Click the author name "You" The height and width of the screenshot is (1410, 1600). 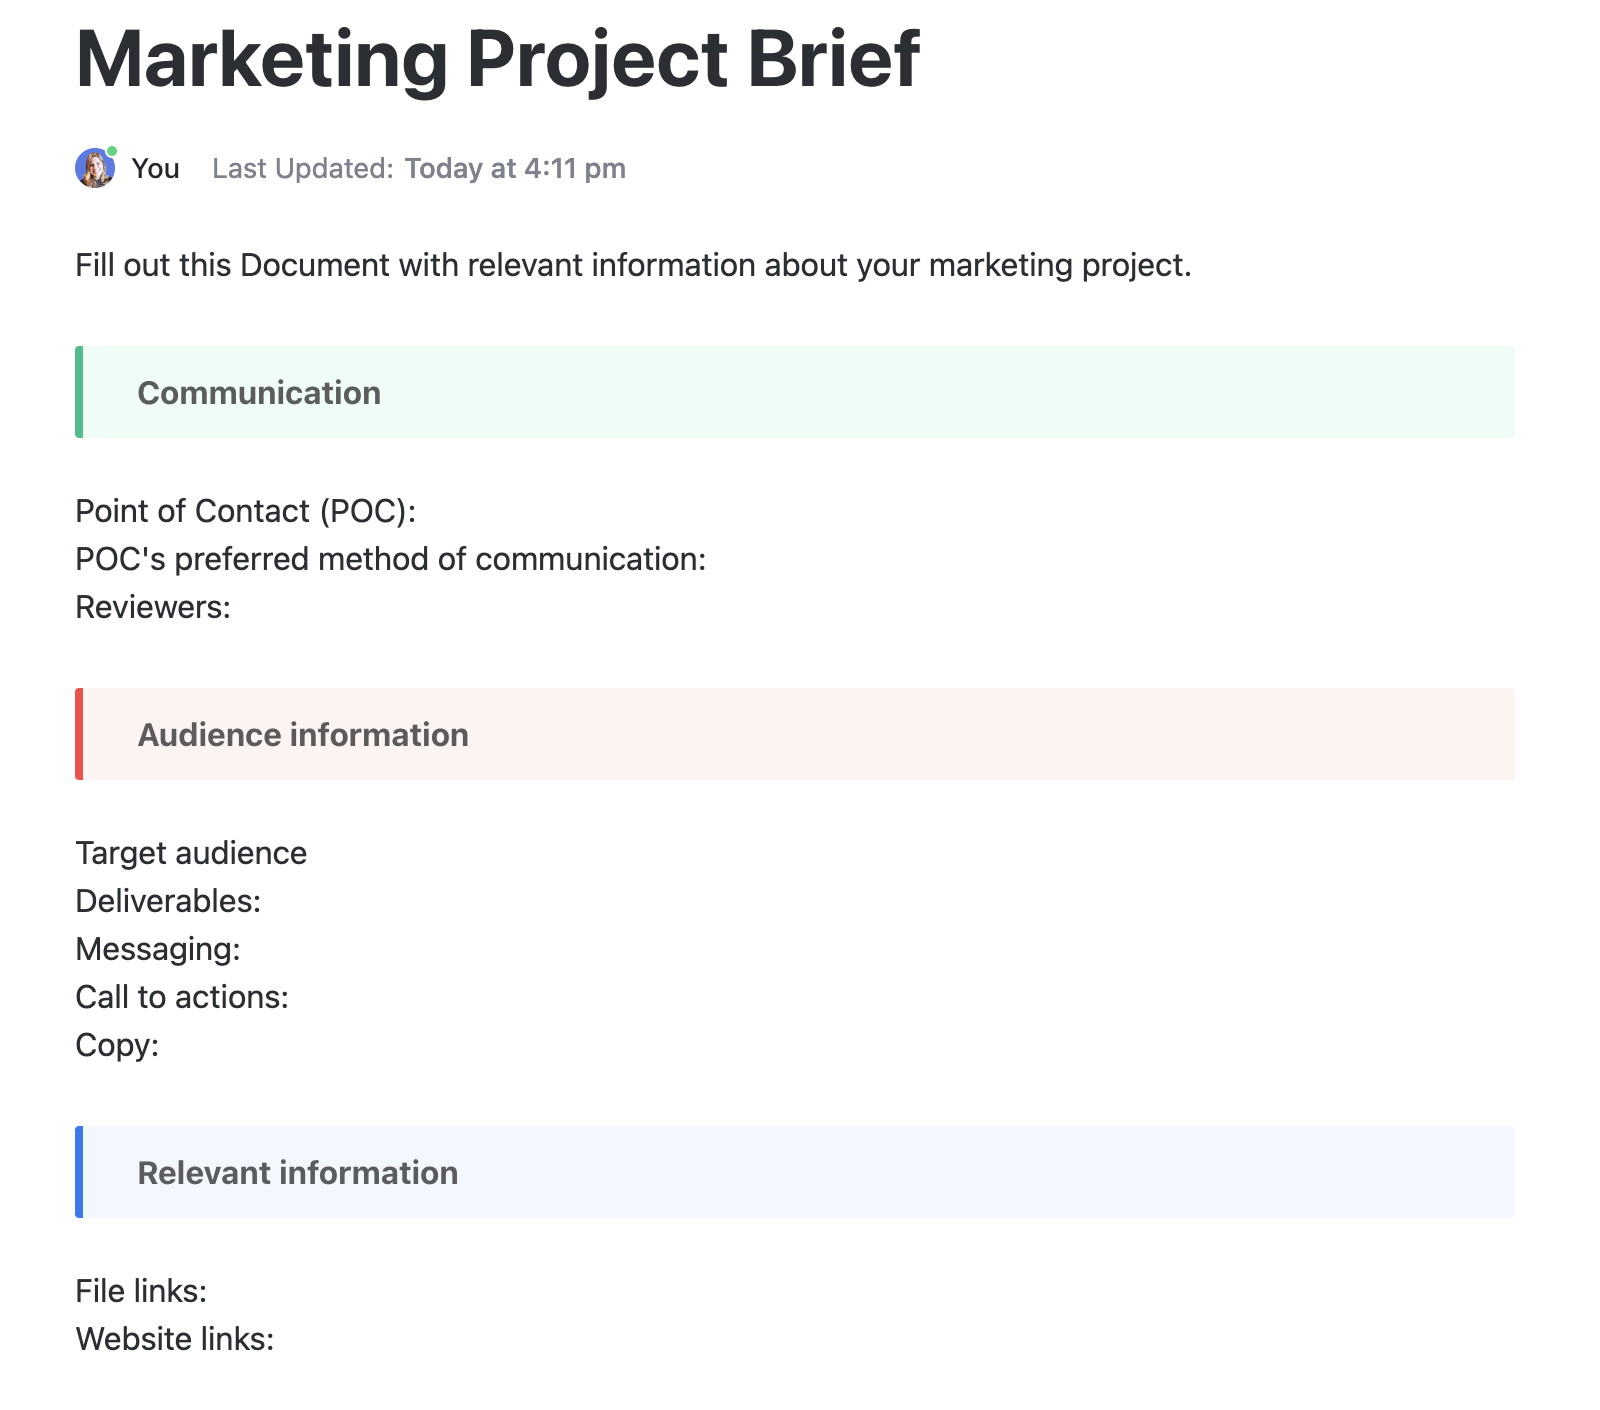(155, 169)
